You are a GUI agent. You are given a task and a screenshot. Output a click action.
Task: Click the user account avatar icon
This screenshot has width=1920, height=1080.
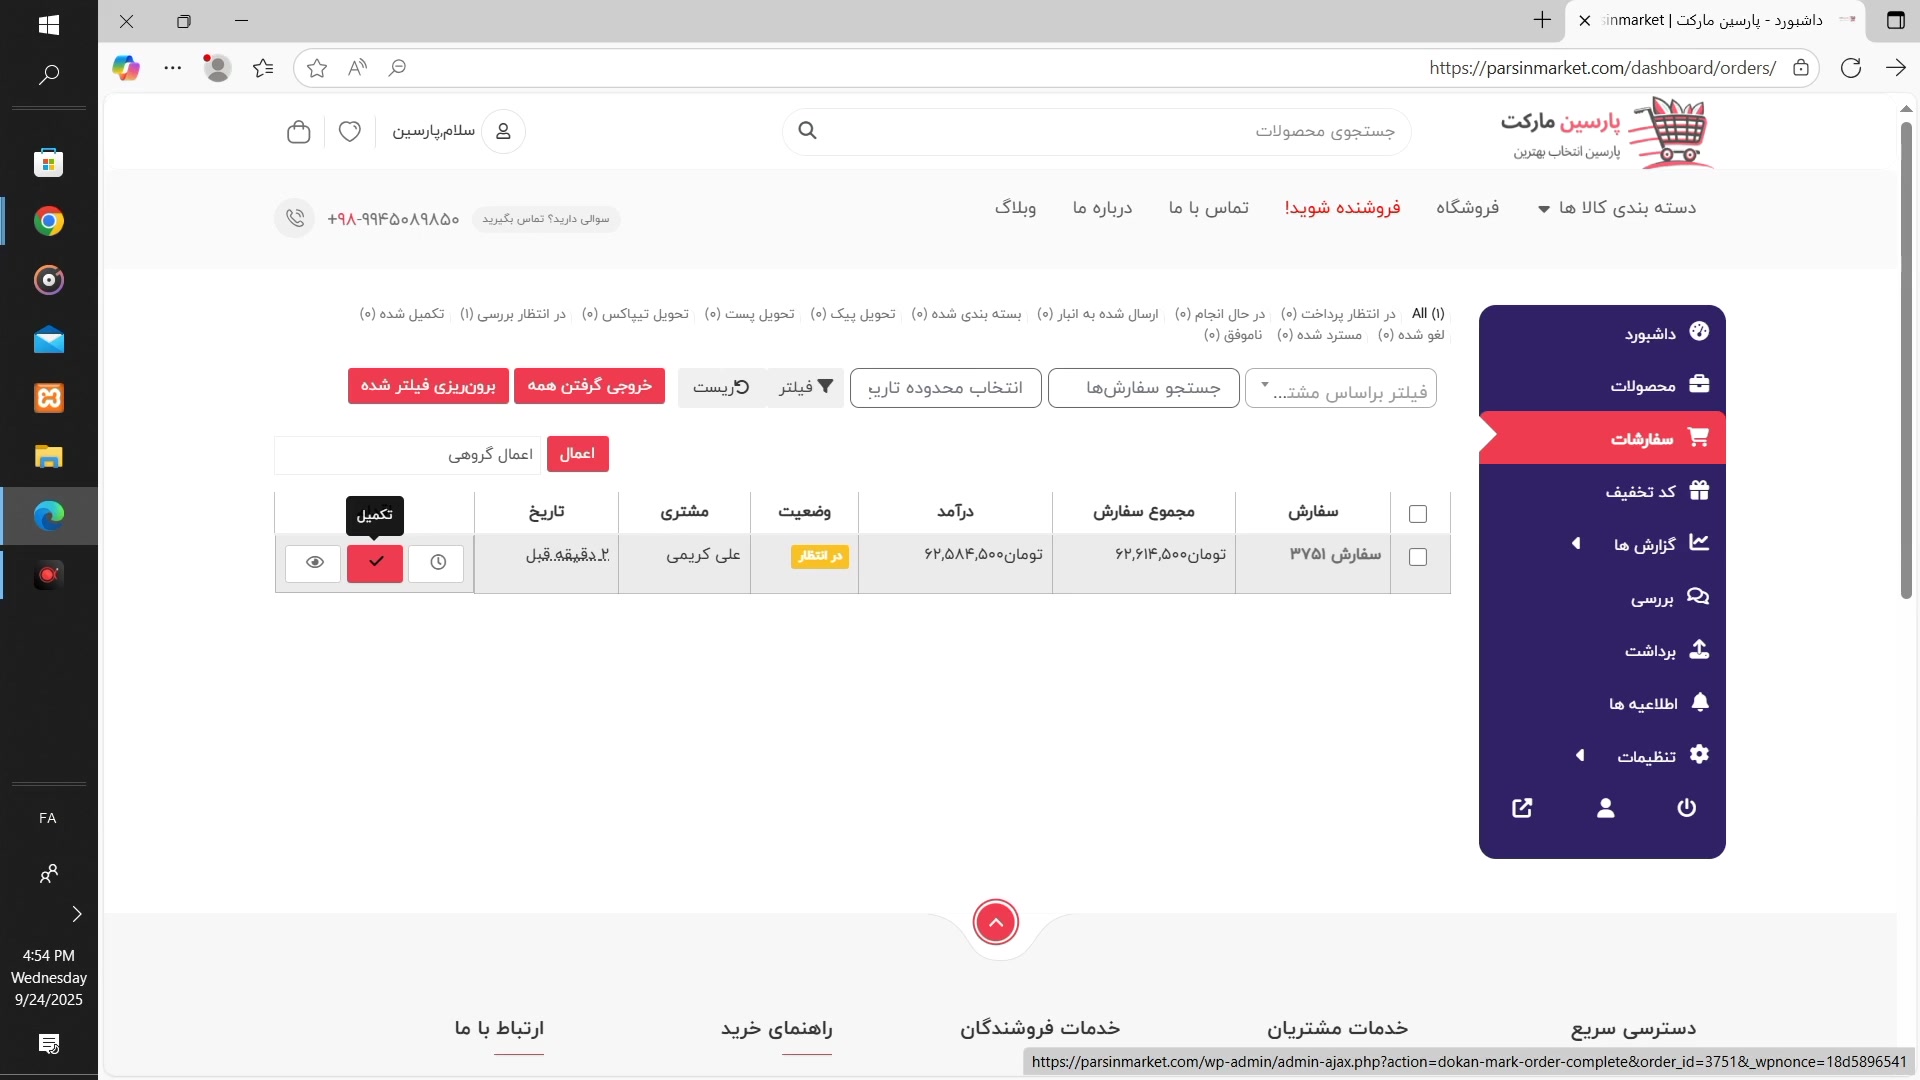click(503, 132)
